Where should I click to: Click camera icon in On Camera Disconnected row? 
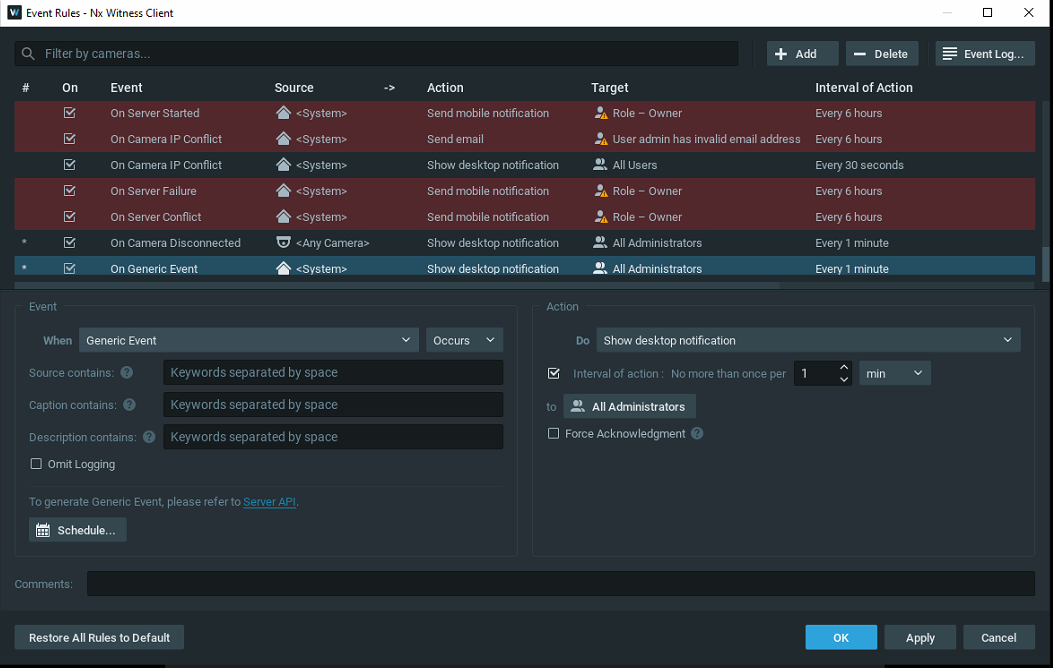point(284,243)
